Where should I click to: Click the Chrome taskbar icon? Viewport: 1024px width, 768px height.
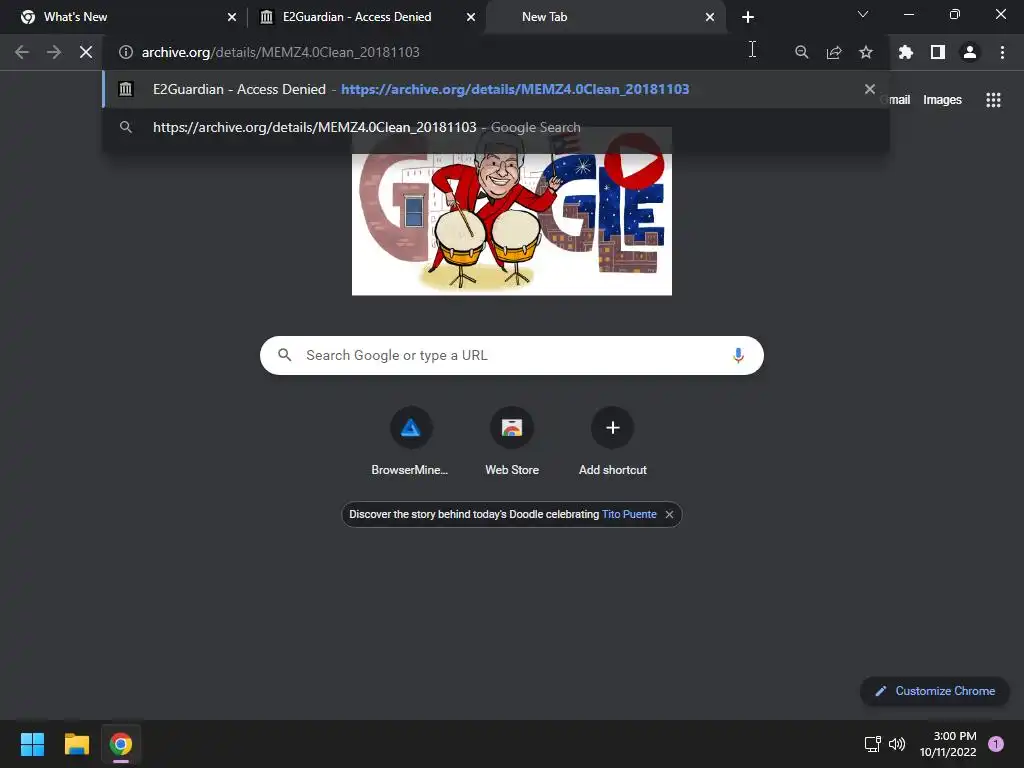click(121, 744)
